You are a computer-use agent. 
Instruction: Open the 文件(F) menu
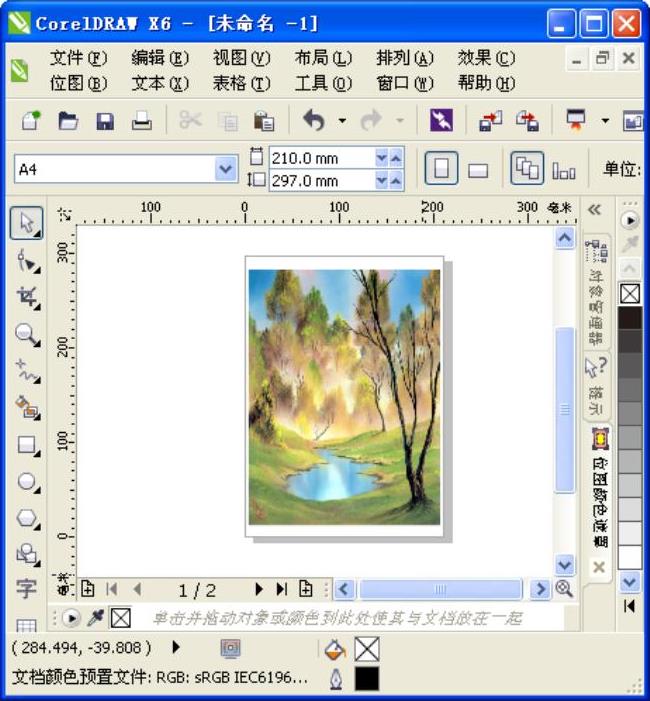point(78,58)
